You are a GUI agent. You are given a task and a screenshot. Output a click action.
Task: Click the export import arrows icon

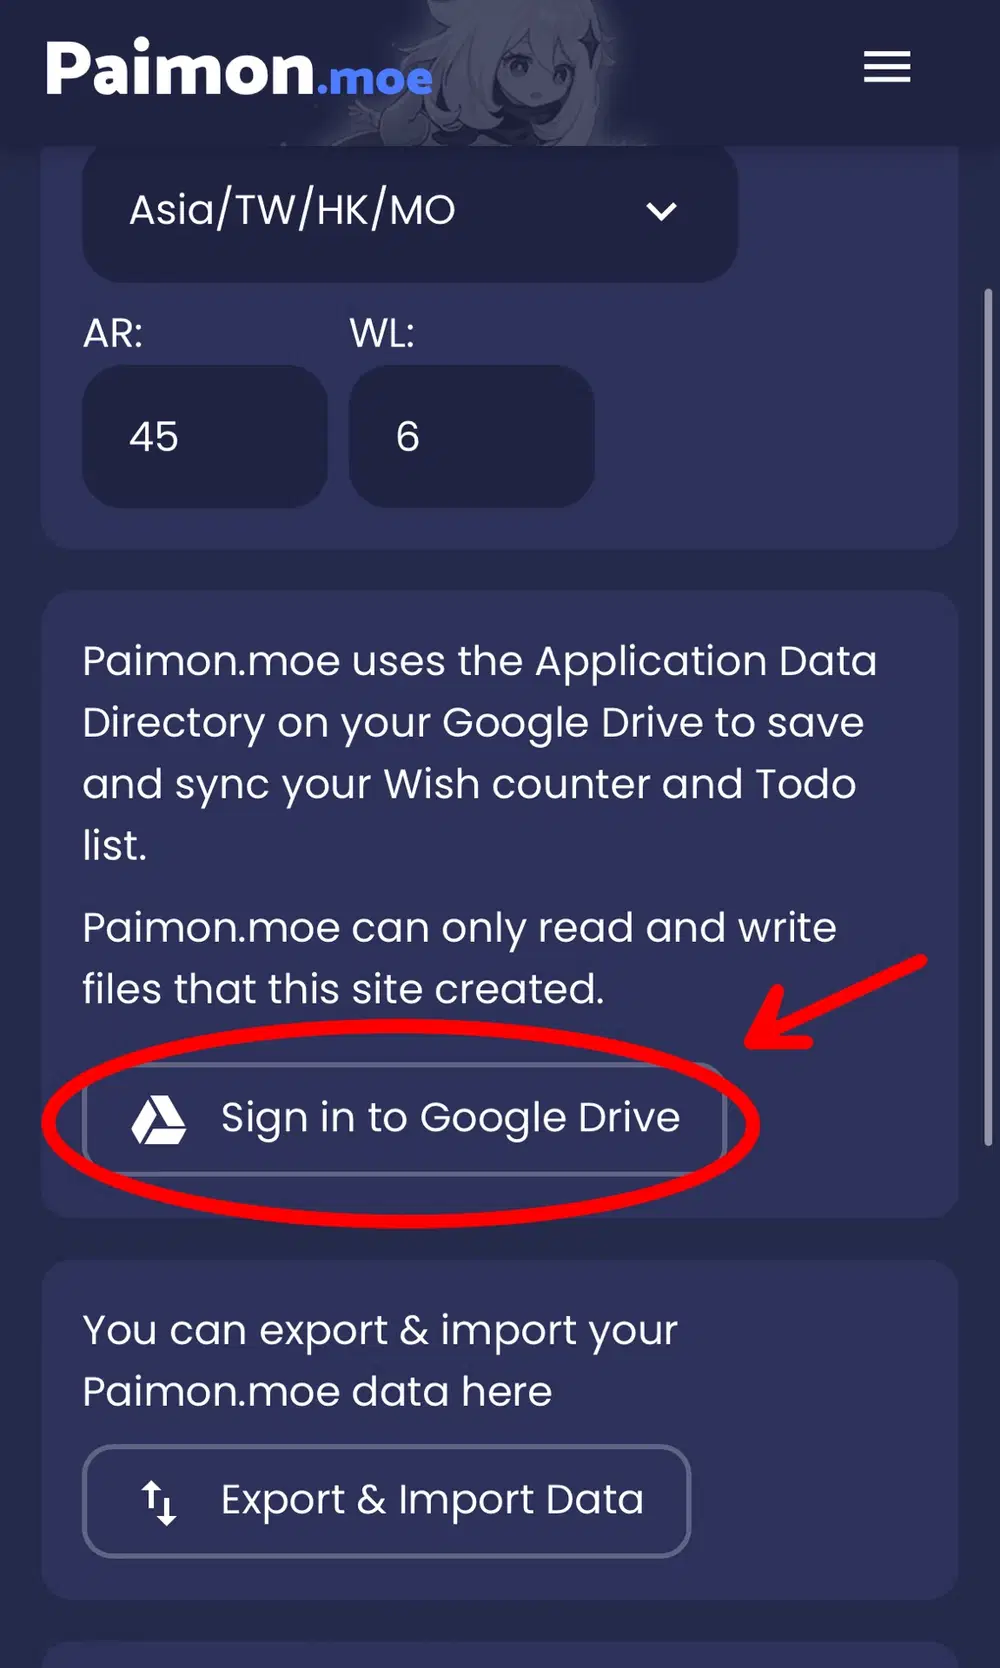pyautogui.click(x=159, y=1501)
